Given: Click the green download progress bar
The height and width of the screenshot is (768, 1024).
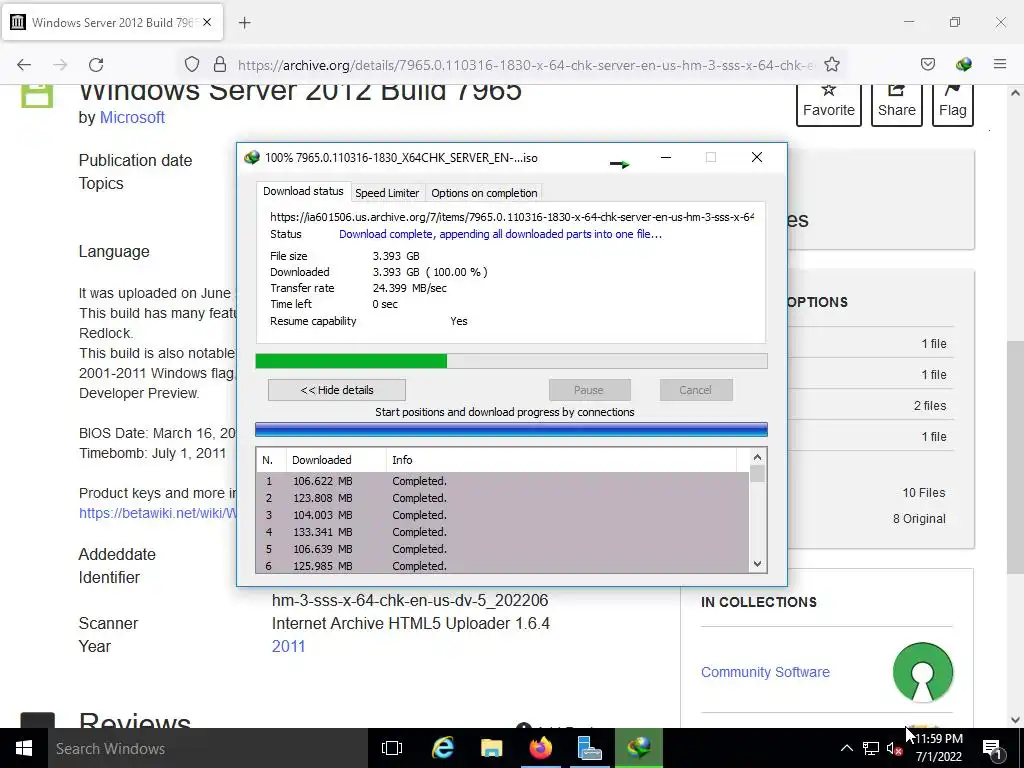Looking at the screenshot, I should coord(511,361).
